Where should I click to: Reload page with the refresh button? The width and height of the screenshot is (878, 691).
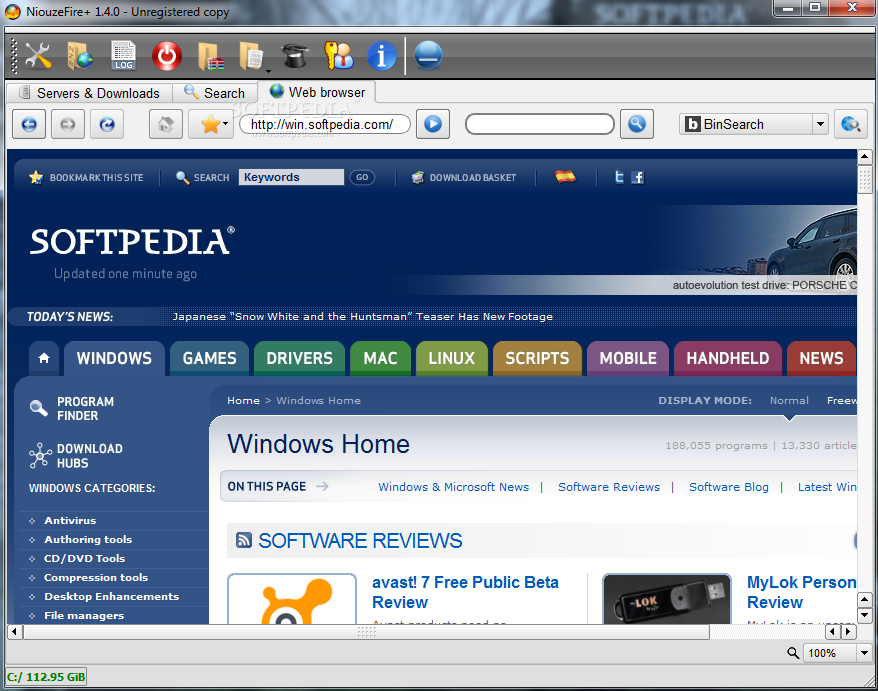pos(107,124)
